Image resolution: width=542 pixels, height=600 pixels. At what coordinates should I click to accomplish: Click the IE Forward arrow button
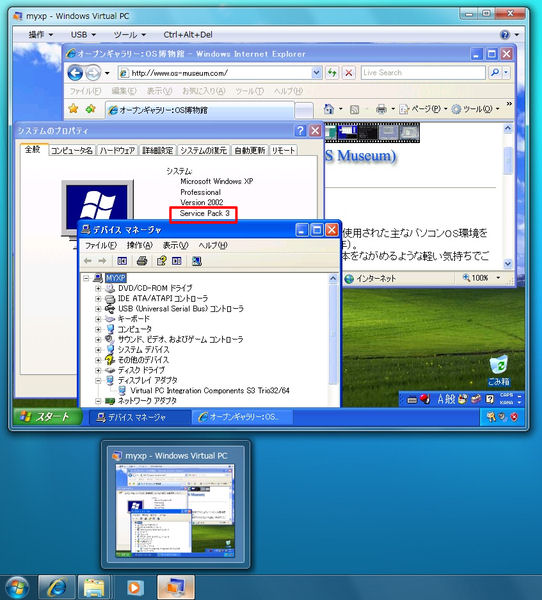(x=93, y=73)
